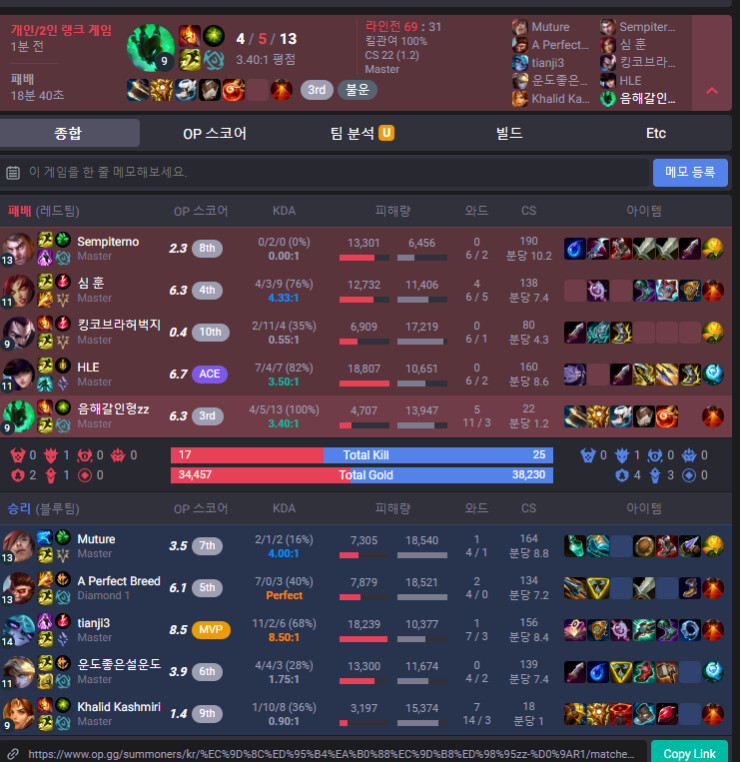Collapse the match details with the up chevron

point(712,90)
